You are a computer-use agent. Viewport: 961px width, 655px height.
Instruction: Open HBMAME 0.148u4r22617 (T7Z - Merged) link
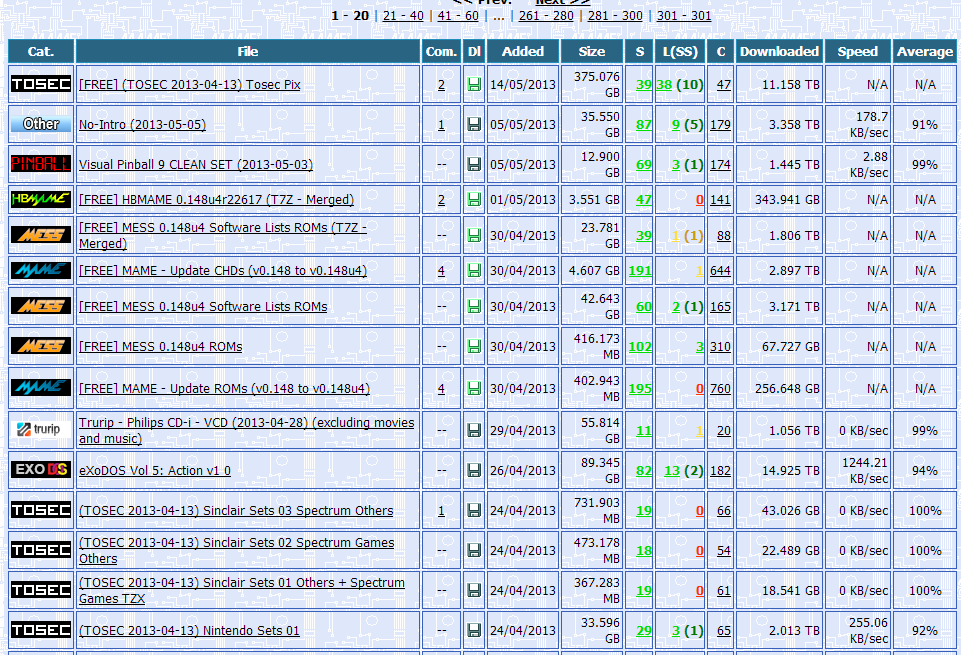click(216, 200)
